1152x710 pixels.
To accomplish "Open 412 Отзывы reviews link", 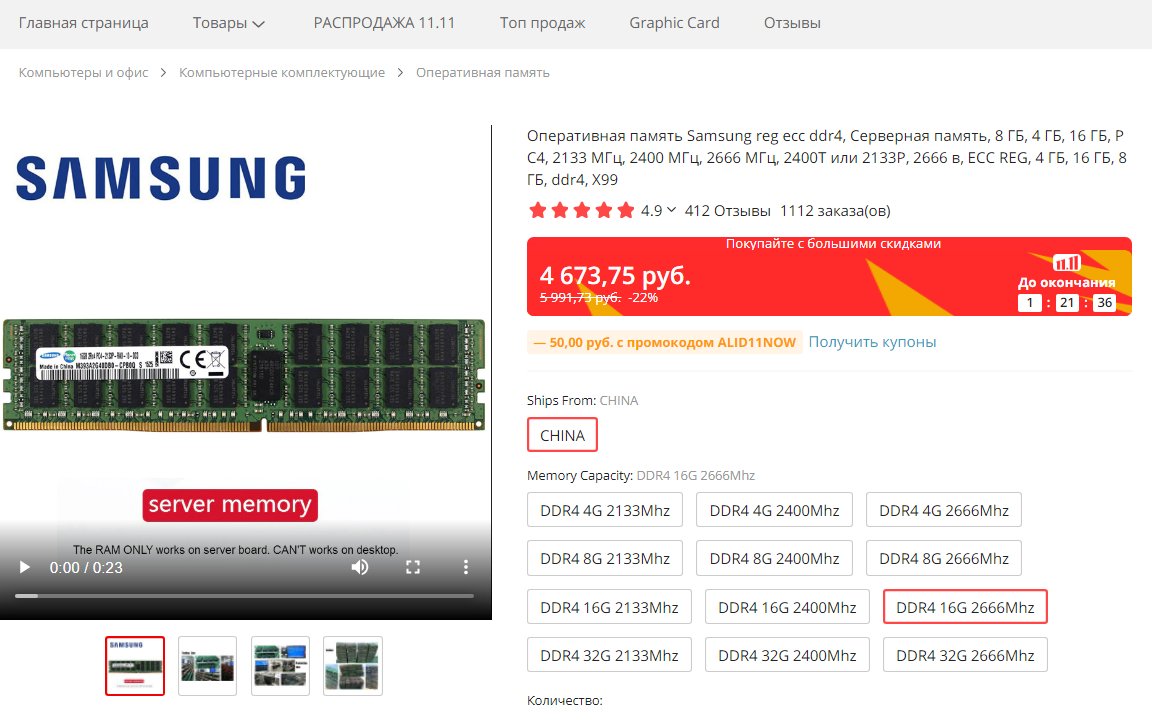I will pyautogui.click(x=727, y=211).
